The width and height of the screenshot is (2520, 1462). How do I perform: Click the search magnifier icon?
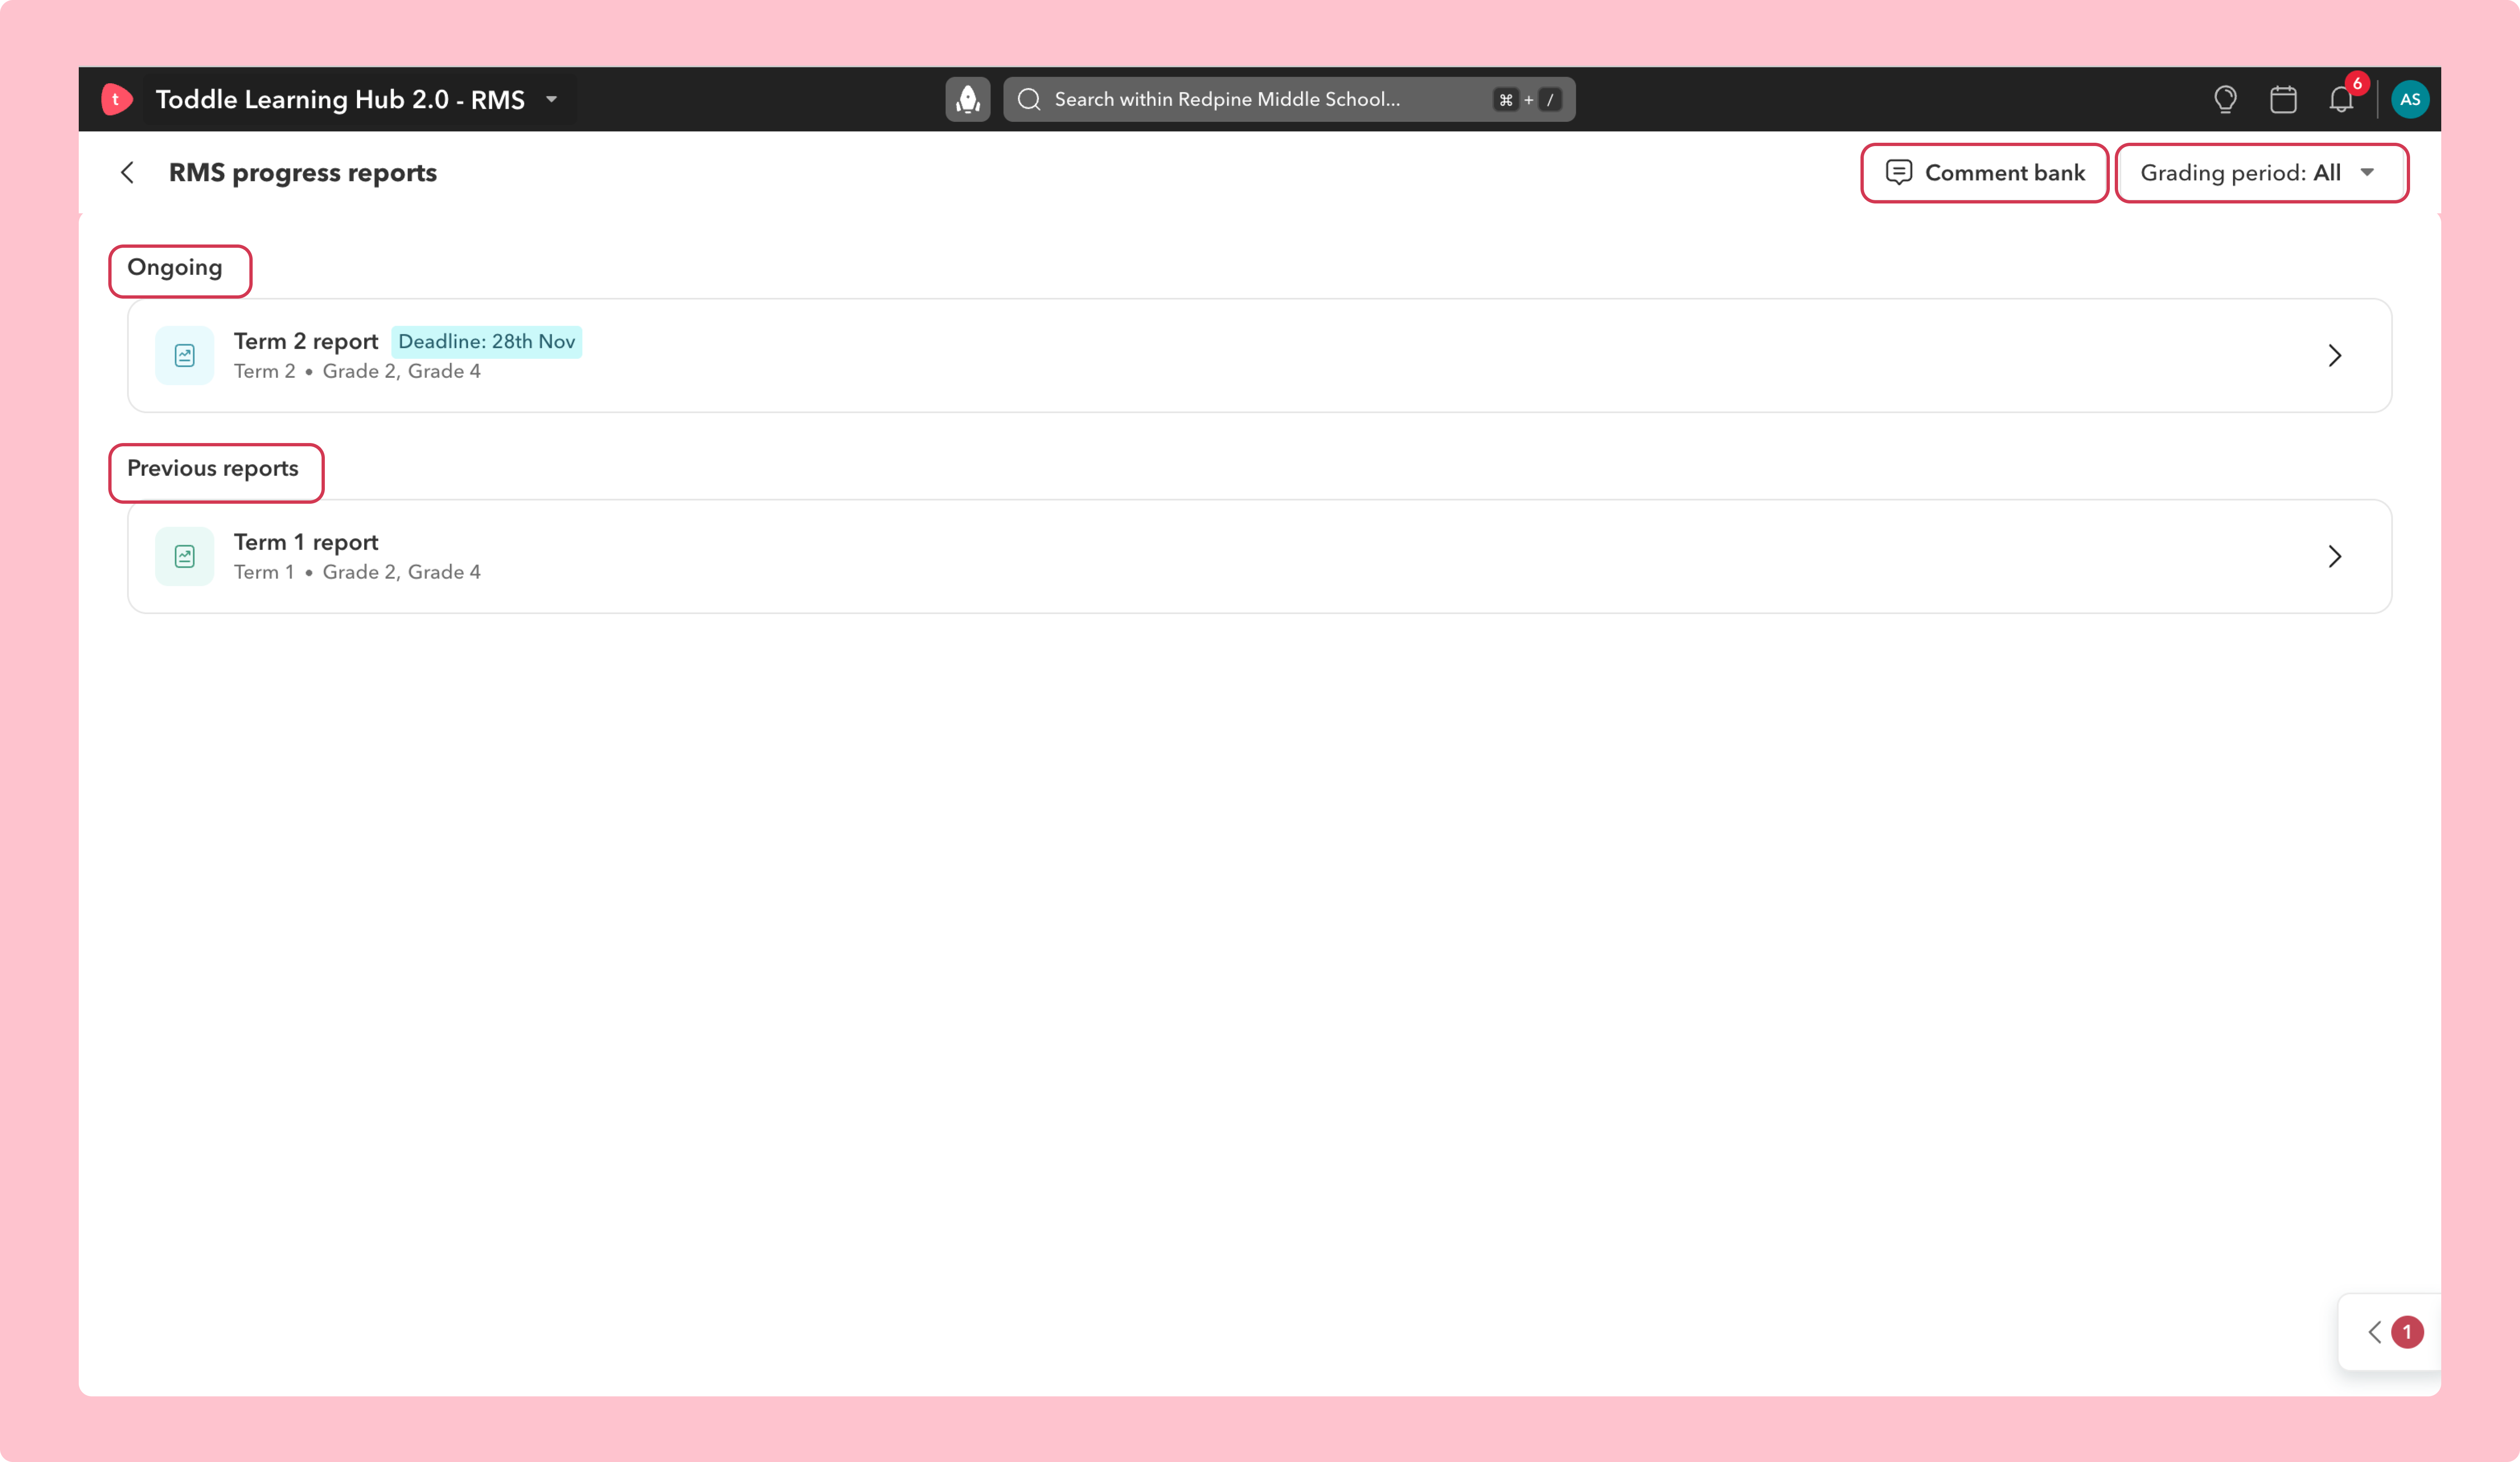point(1029,99)
